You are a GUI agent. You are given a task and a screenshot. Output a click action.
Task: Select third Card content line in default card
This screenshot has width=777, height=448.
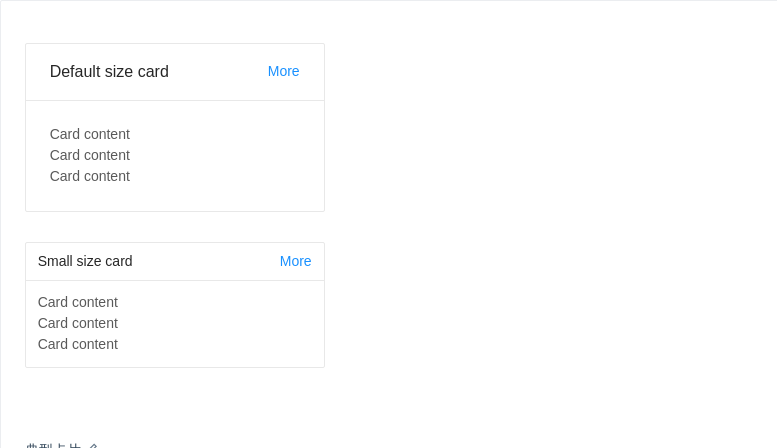pos(90,176)
